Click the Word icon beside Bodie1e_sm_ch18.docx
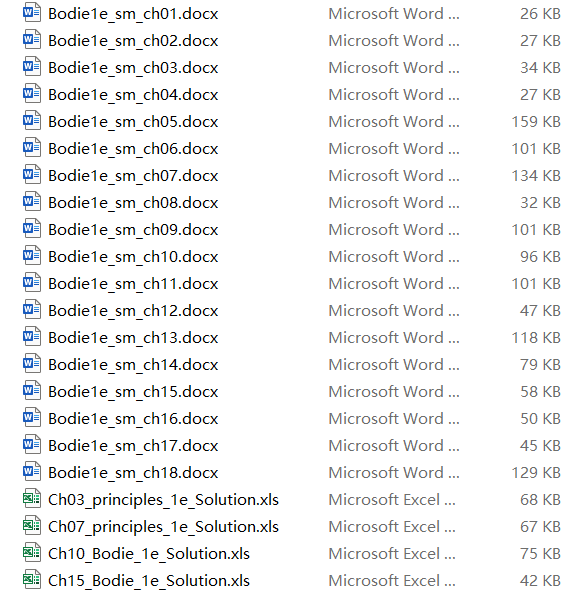Viewport: 578px width, 600px height. 32,471
